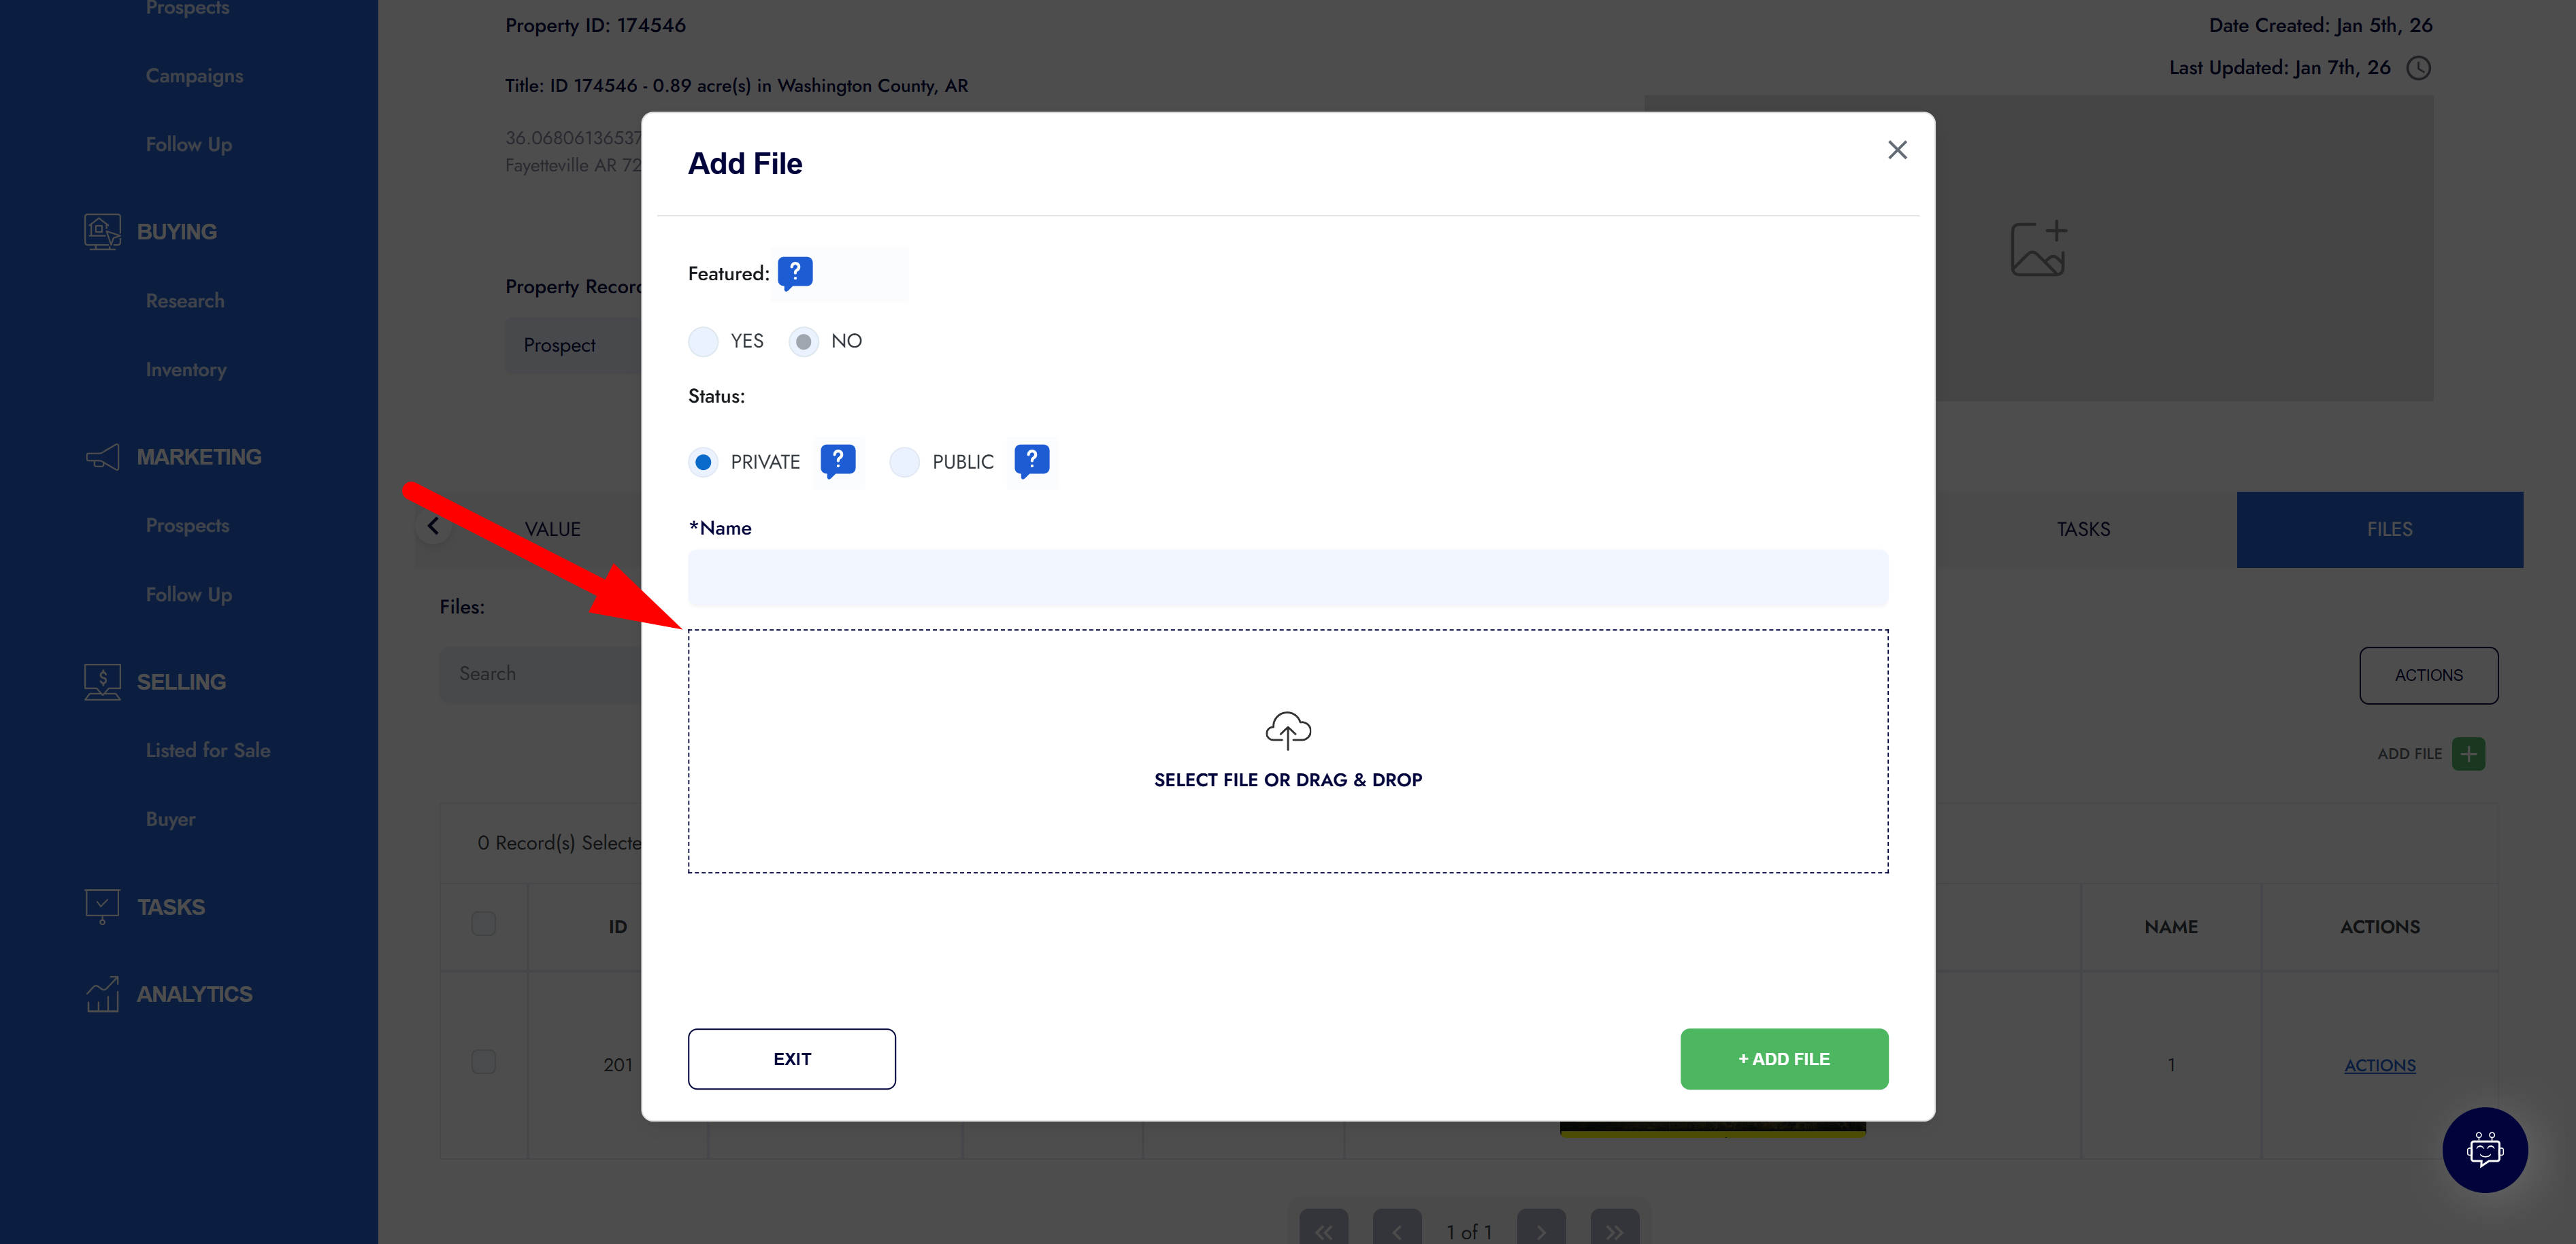Screen dimensions: 2576x1244
Task: Select the NO Featured radio button
Action: 803,342
